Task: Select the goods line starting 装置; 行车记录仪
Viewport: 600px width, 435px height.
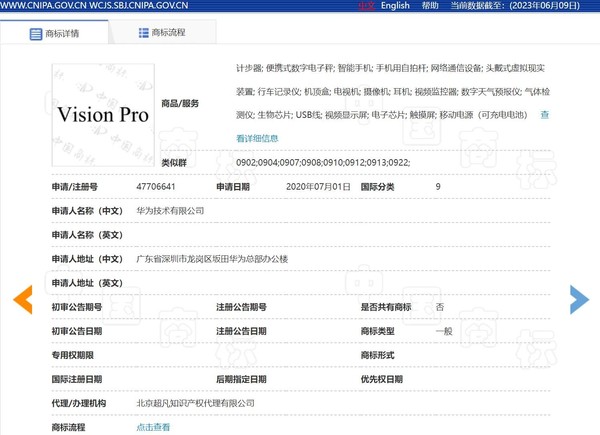Action: coord(393,92)
